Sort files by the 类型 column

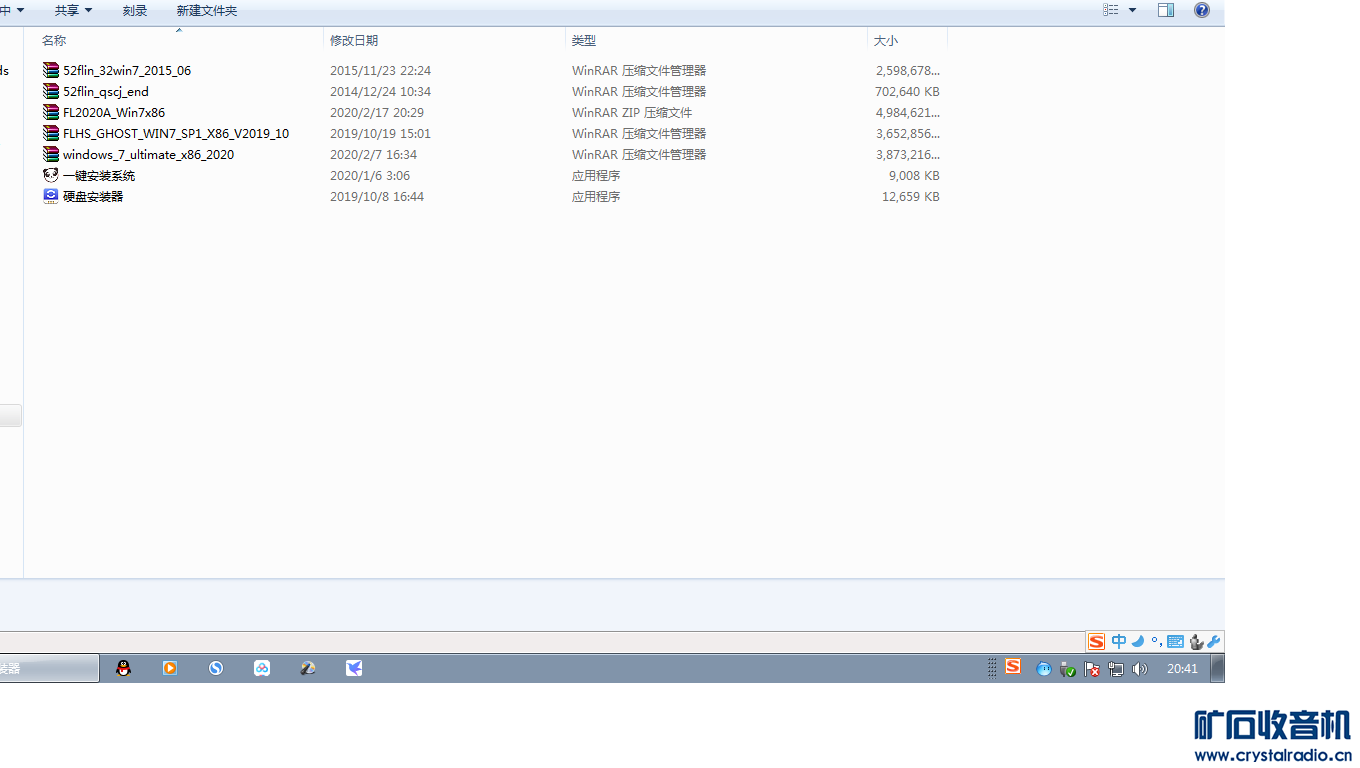pos(584,40)
